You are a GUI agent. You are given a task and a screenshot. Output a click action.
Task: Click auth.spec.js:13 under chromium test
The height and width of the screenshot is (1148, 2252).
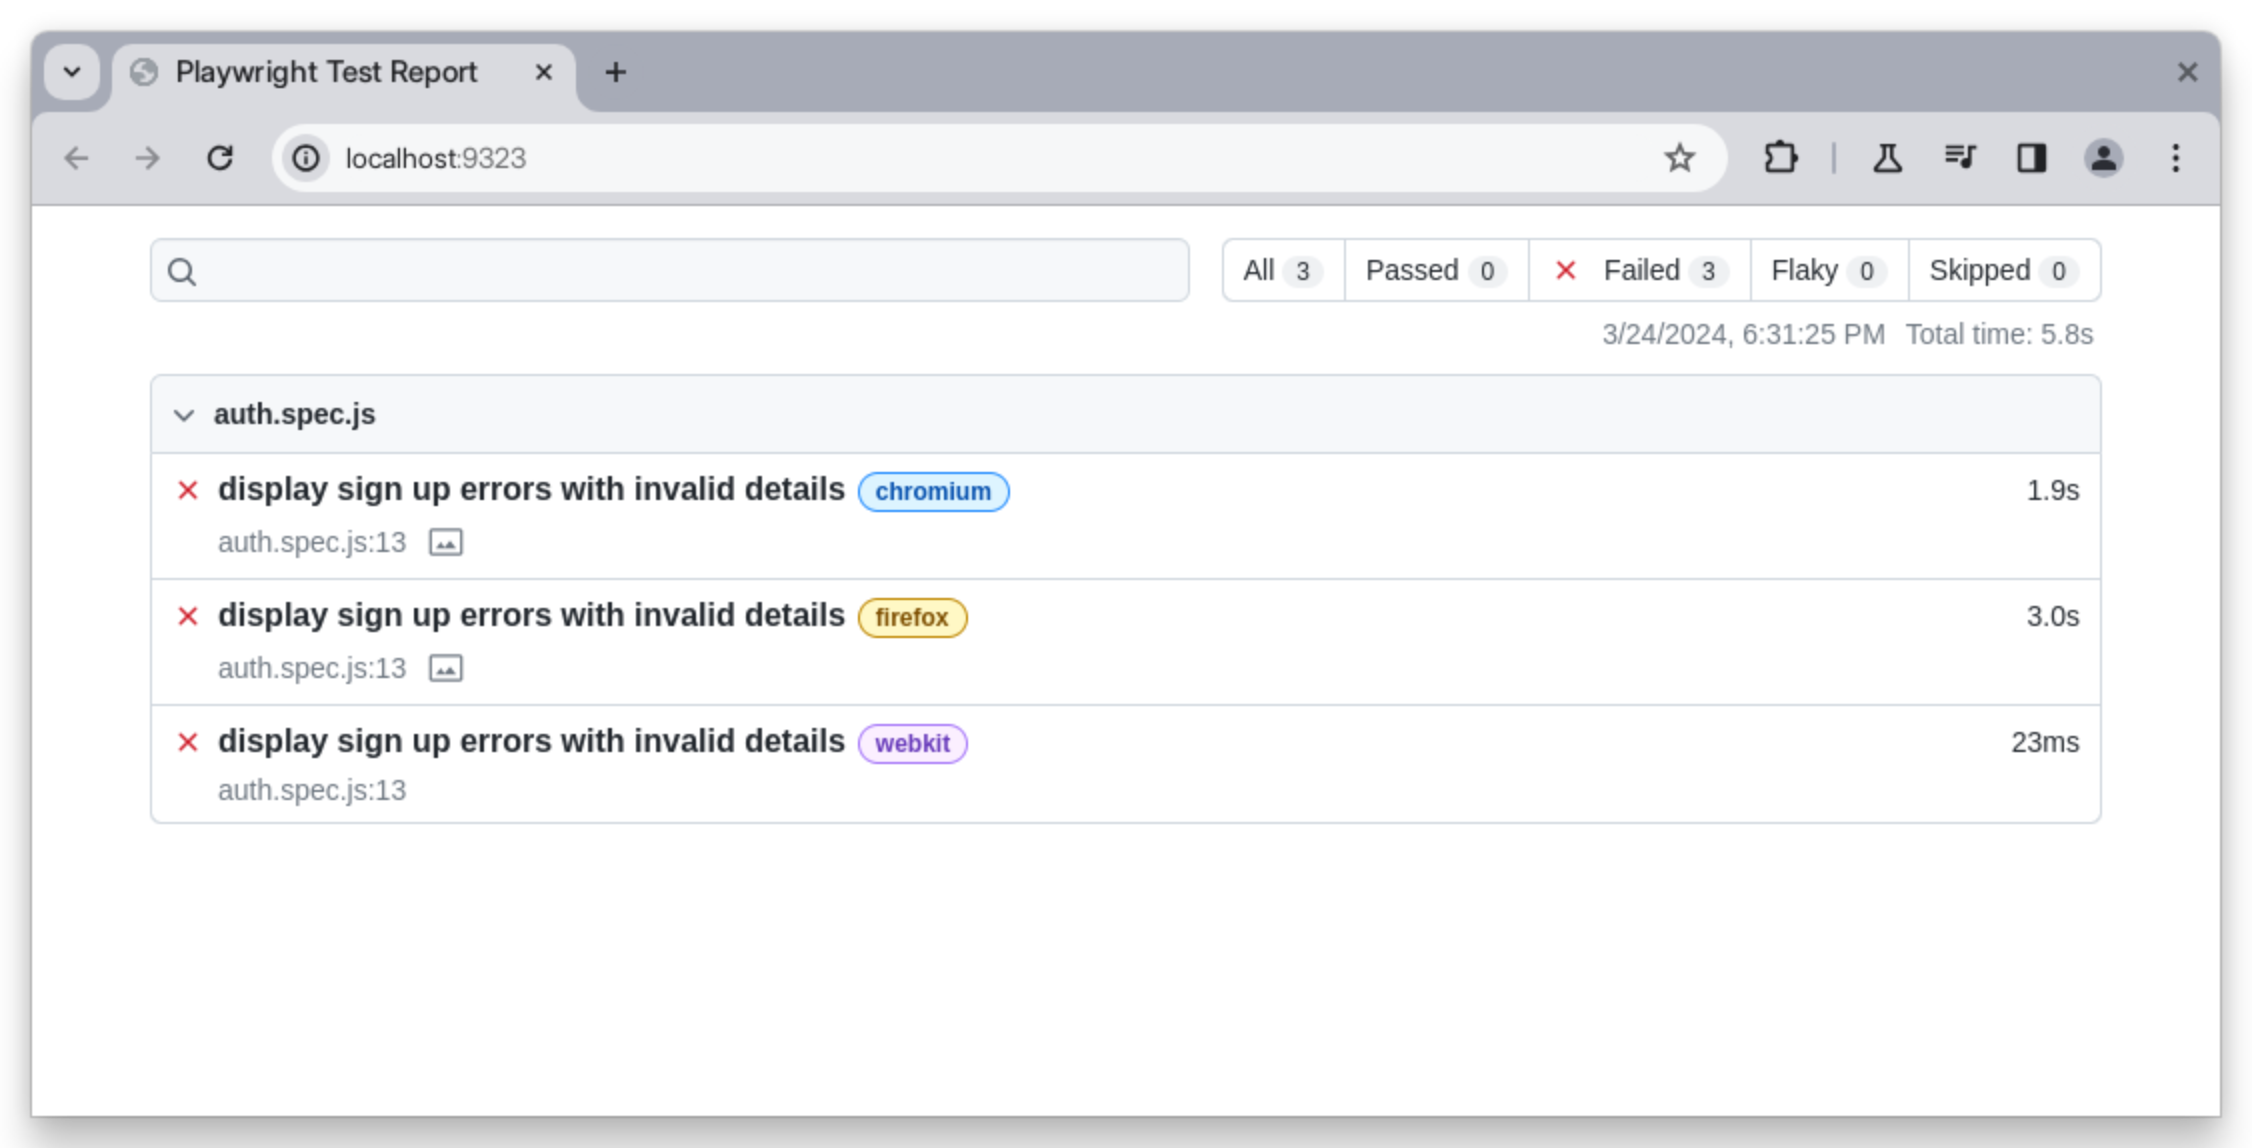tap(312, 542)
